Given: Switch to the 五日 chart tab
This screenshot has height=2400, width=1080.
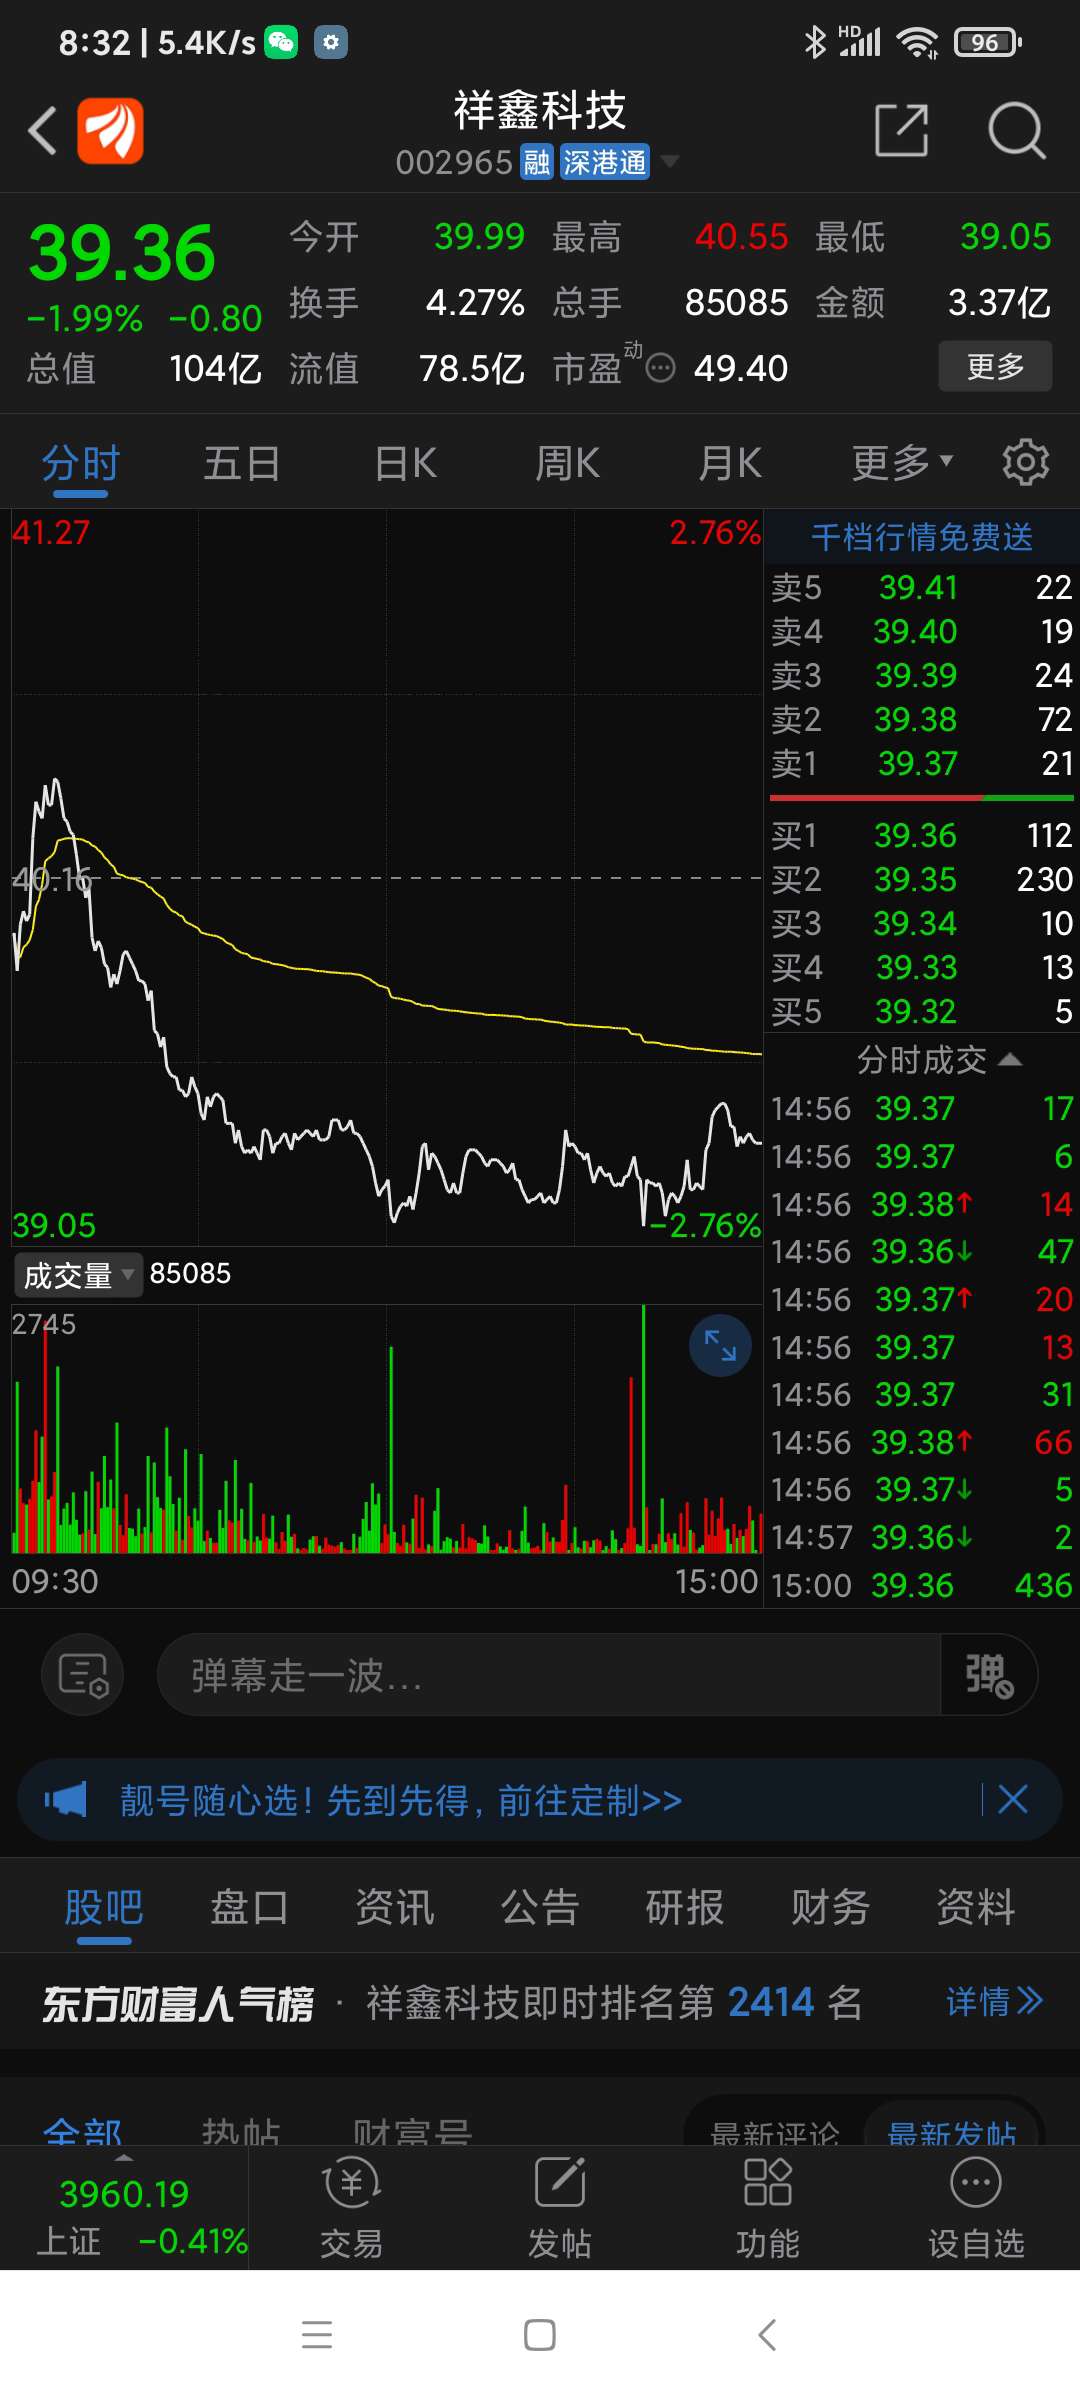Looking at the screenshot, I should pyautogui.click(x=242, y=463).
